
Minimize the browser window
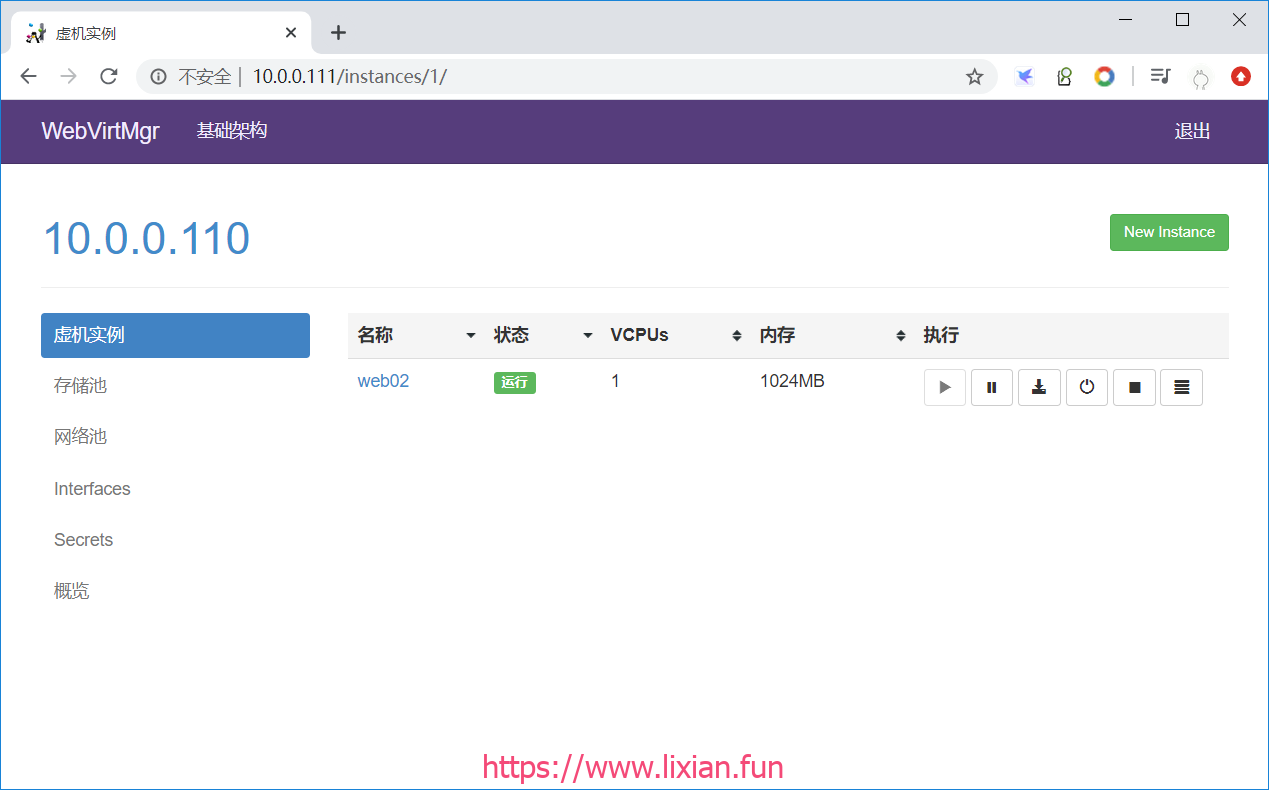point(1127,20)
